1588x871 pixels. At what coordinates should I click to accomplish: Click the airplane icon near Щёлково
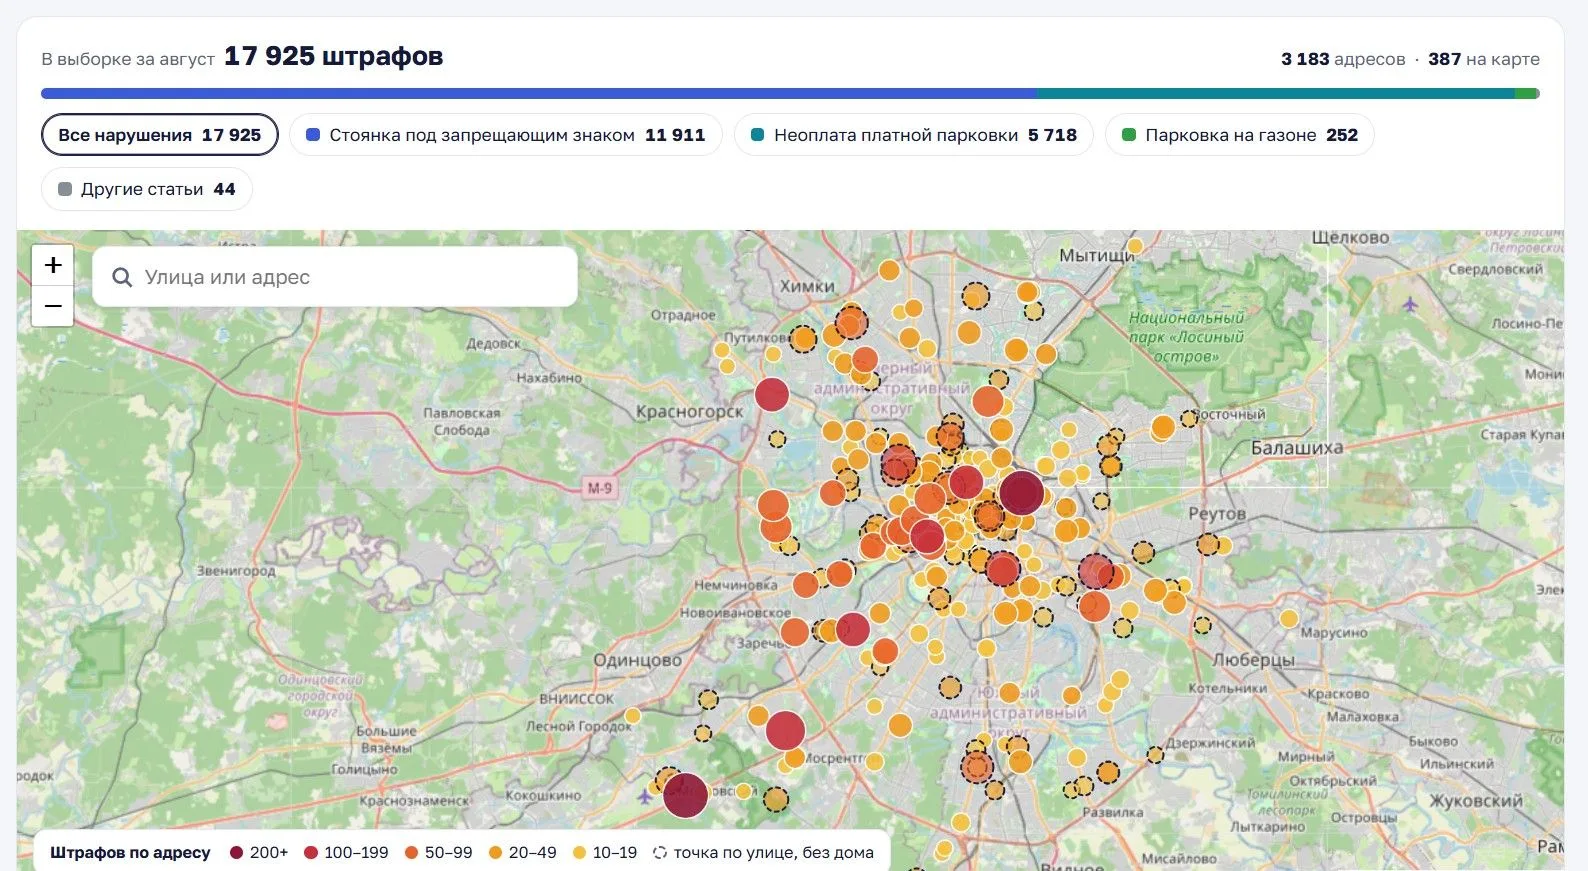coord(1410,304)
